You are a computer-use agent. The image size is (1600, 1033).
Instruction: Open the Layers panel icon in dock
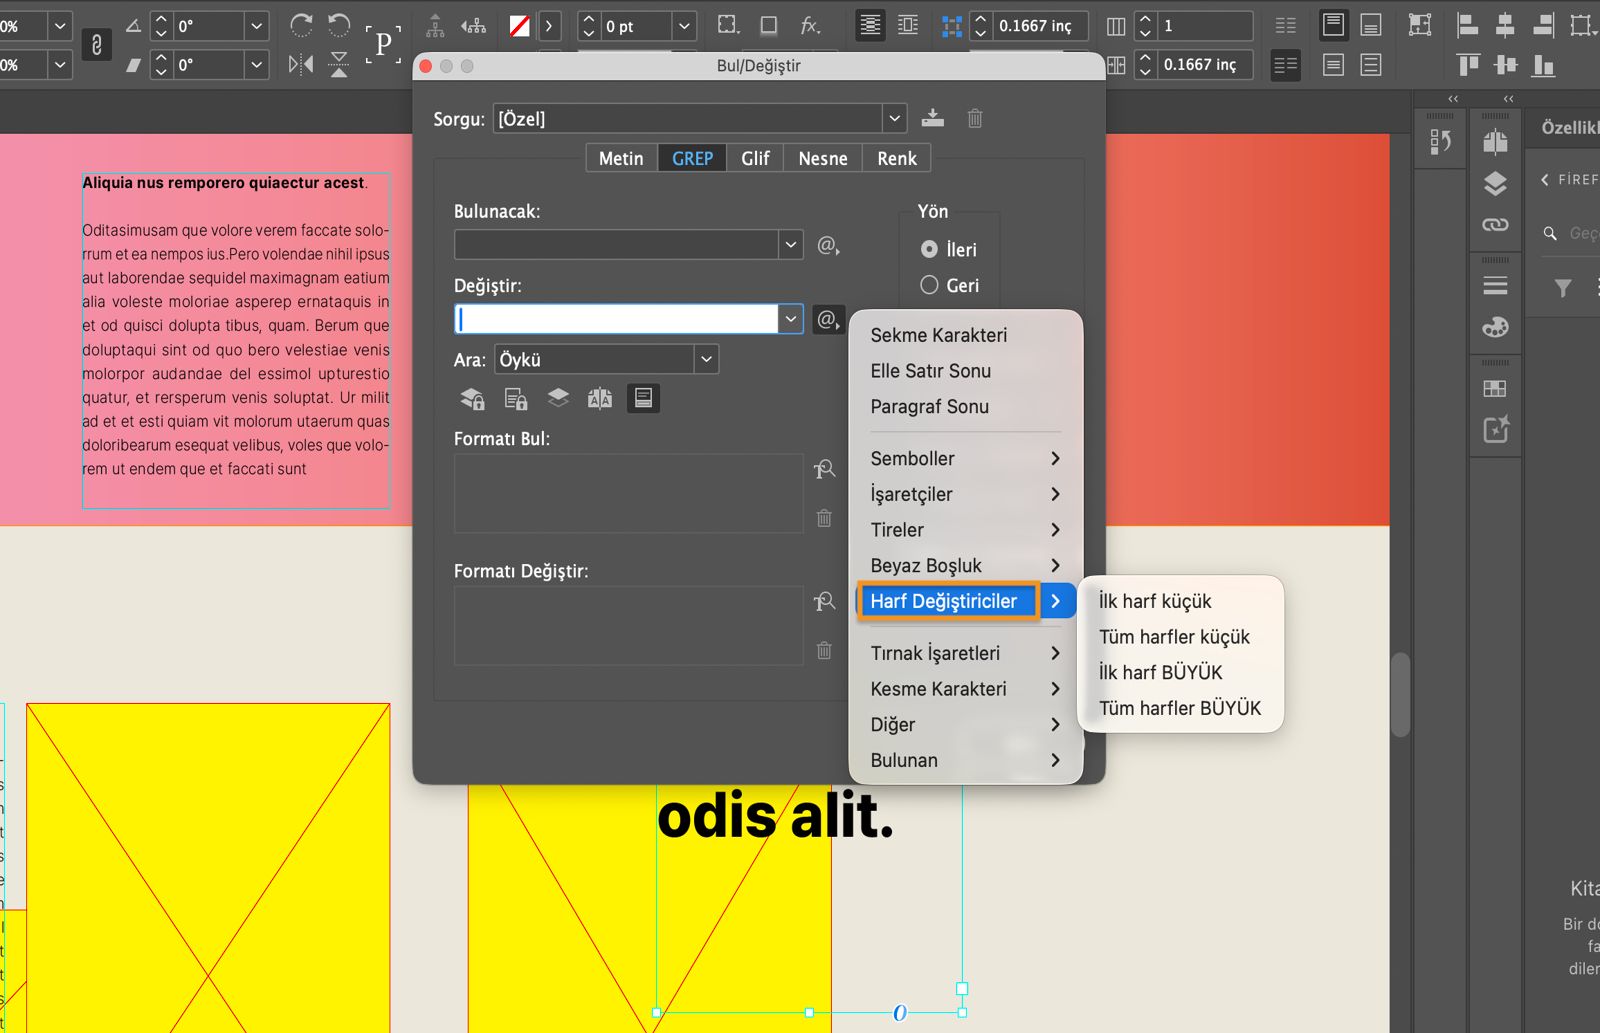pos(1496,183)
